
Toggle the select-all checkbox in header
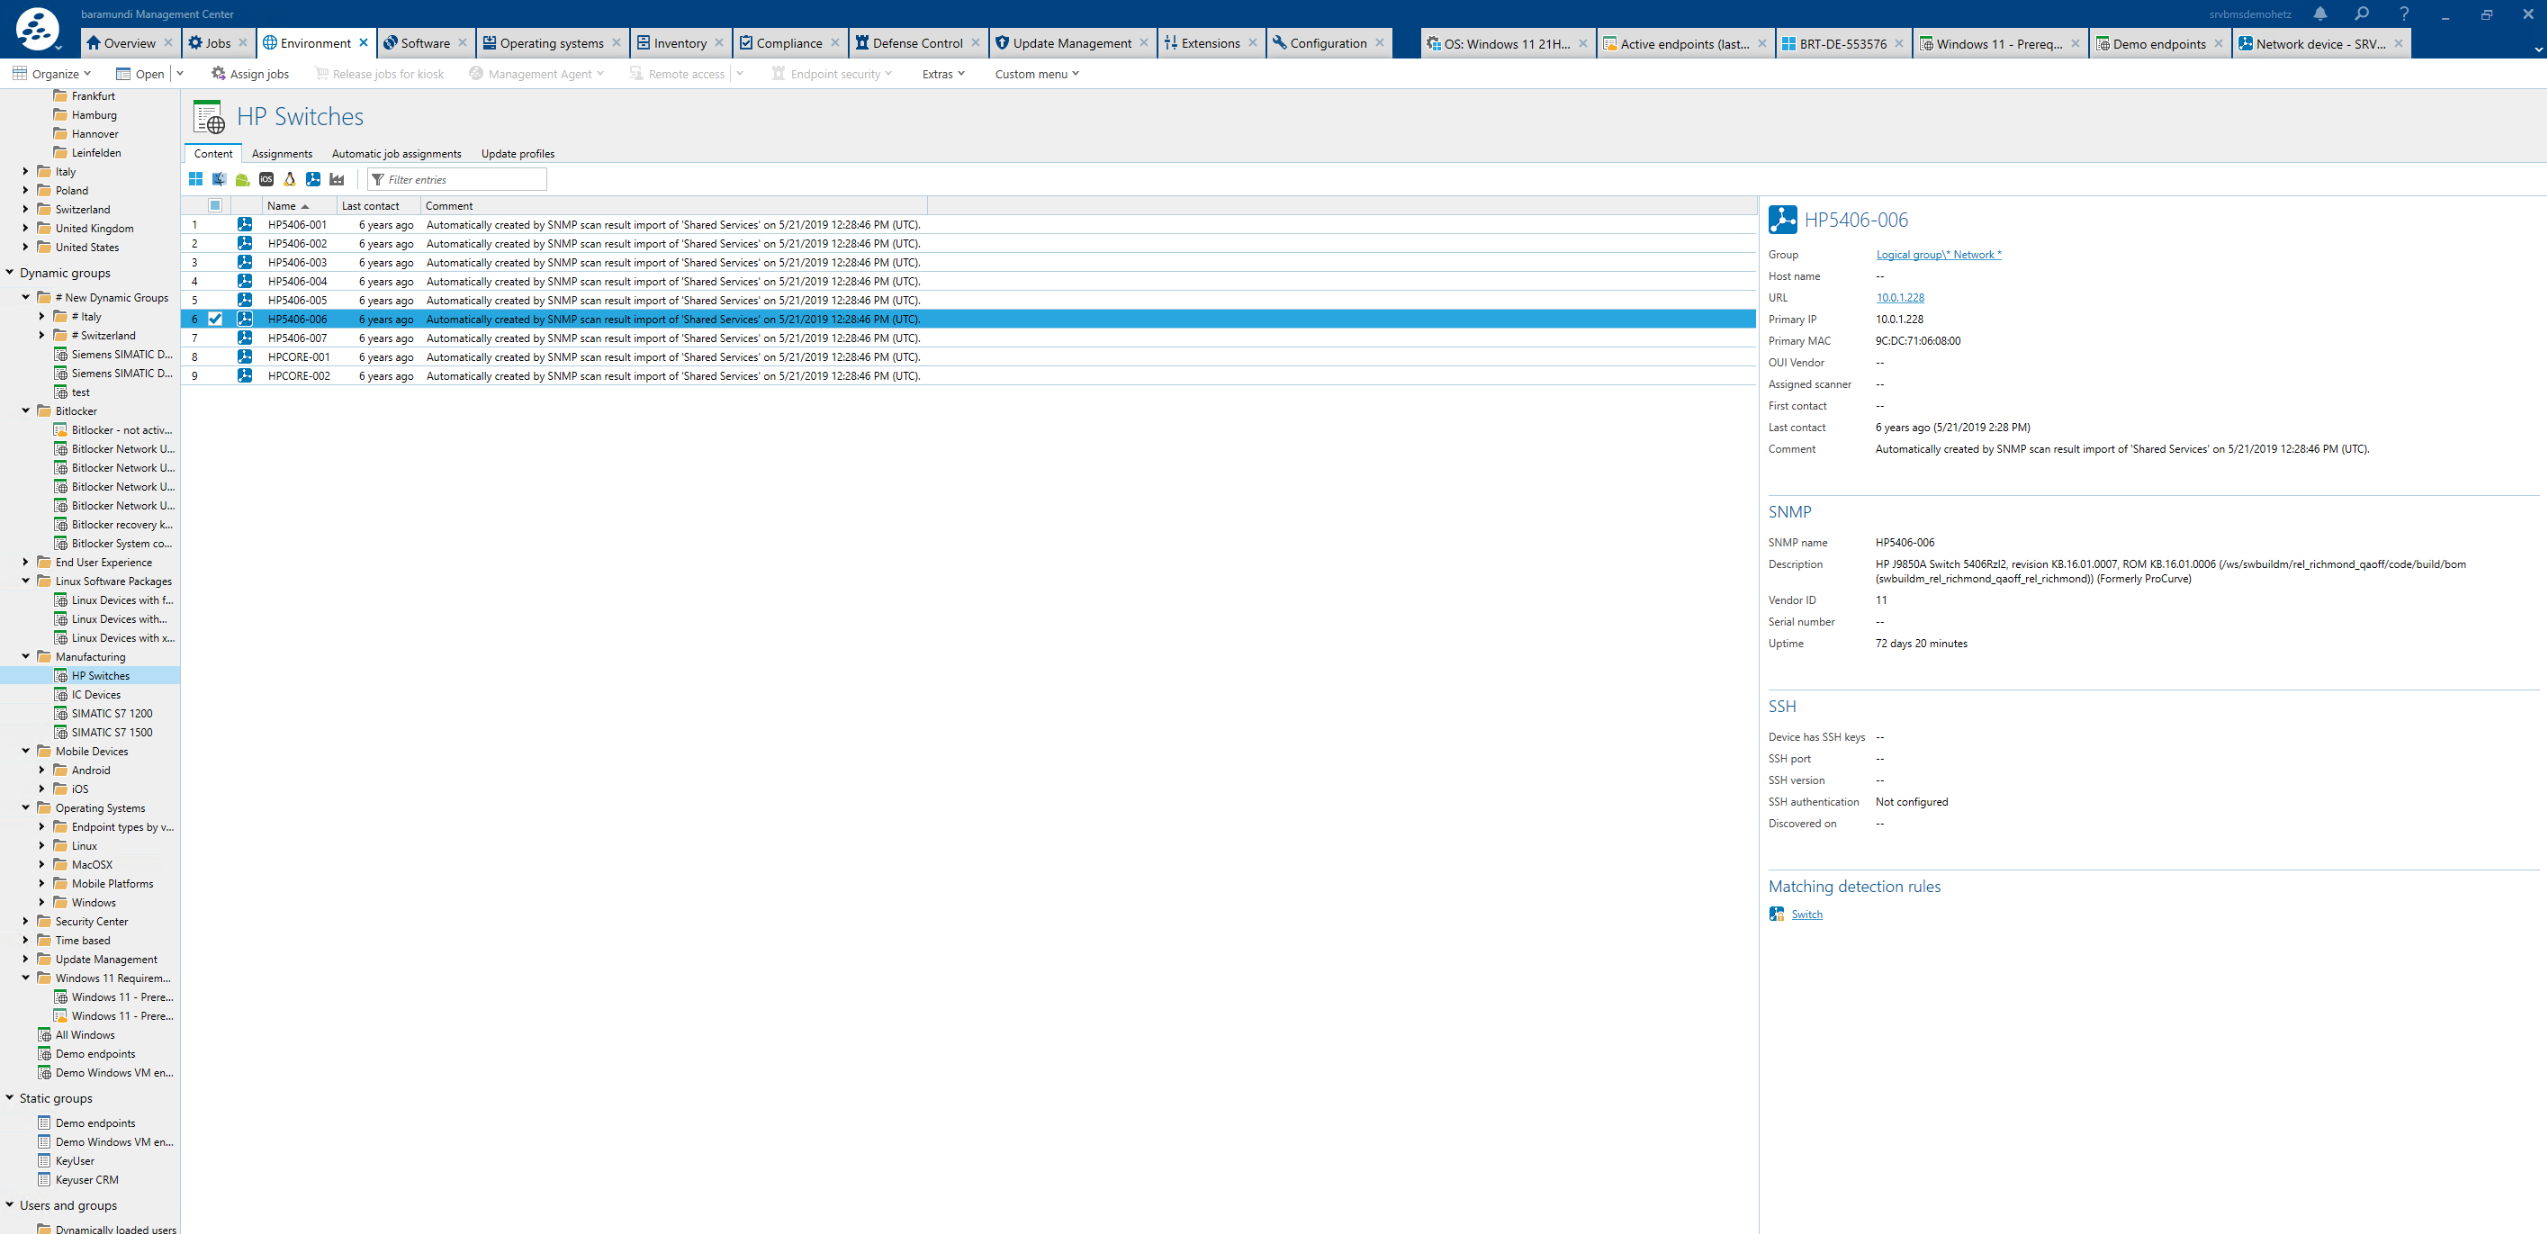pos(215,206)
